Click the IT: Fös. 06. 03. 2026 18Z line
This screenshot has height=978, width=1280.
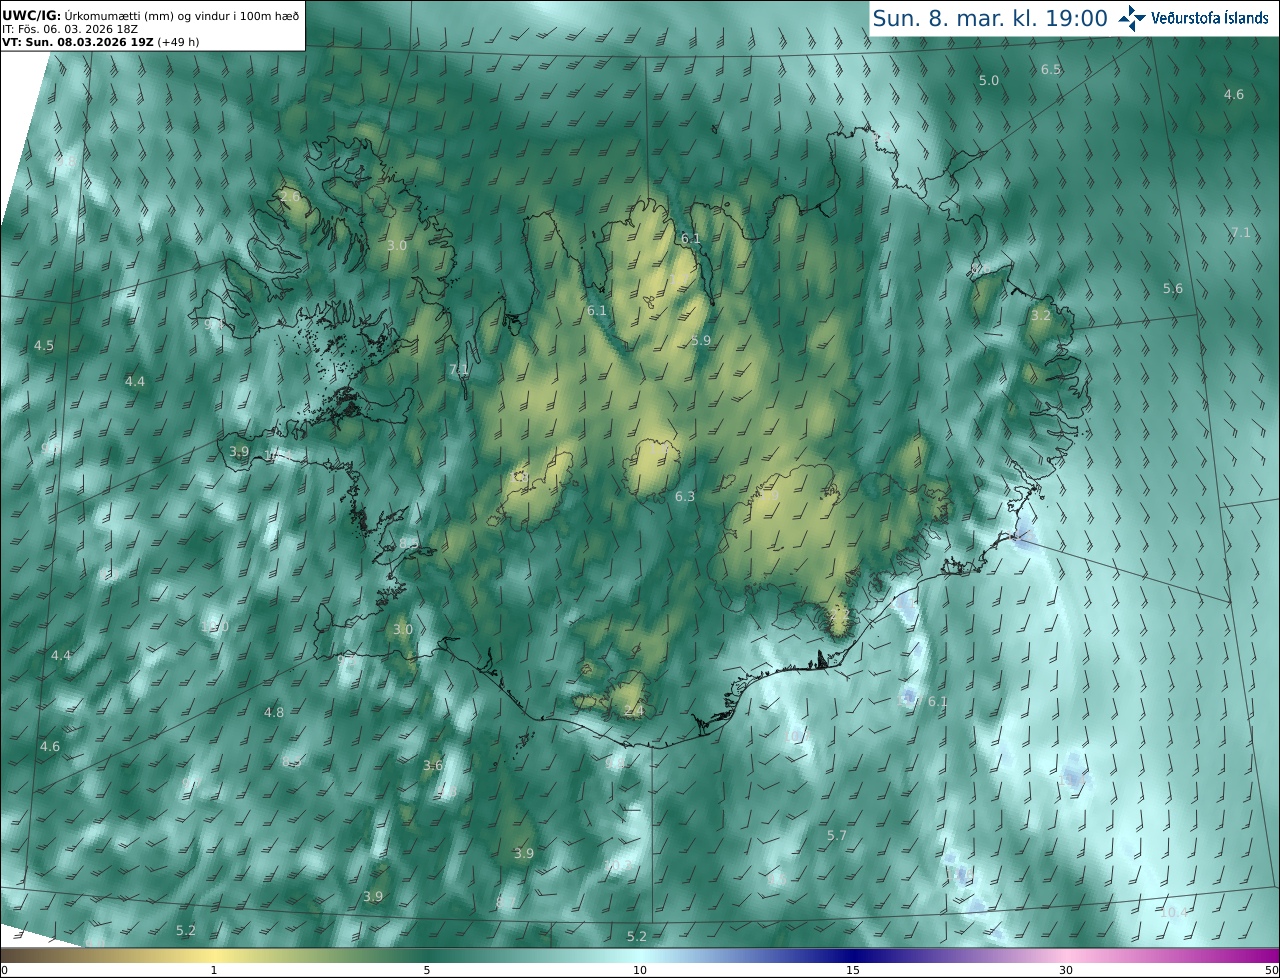(69, 30)
